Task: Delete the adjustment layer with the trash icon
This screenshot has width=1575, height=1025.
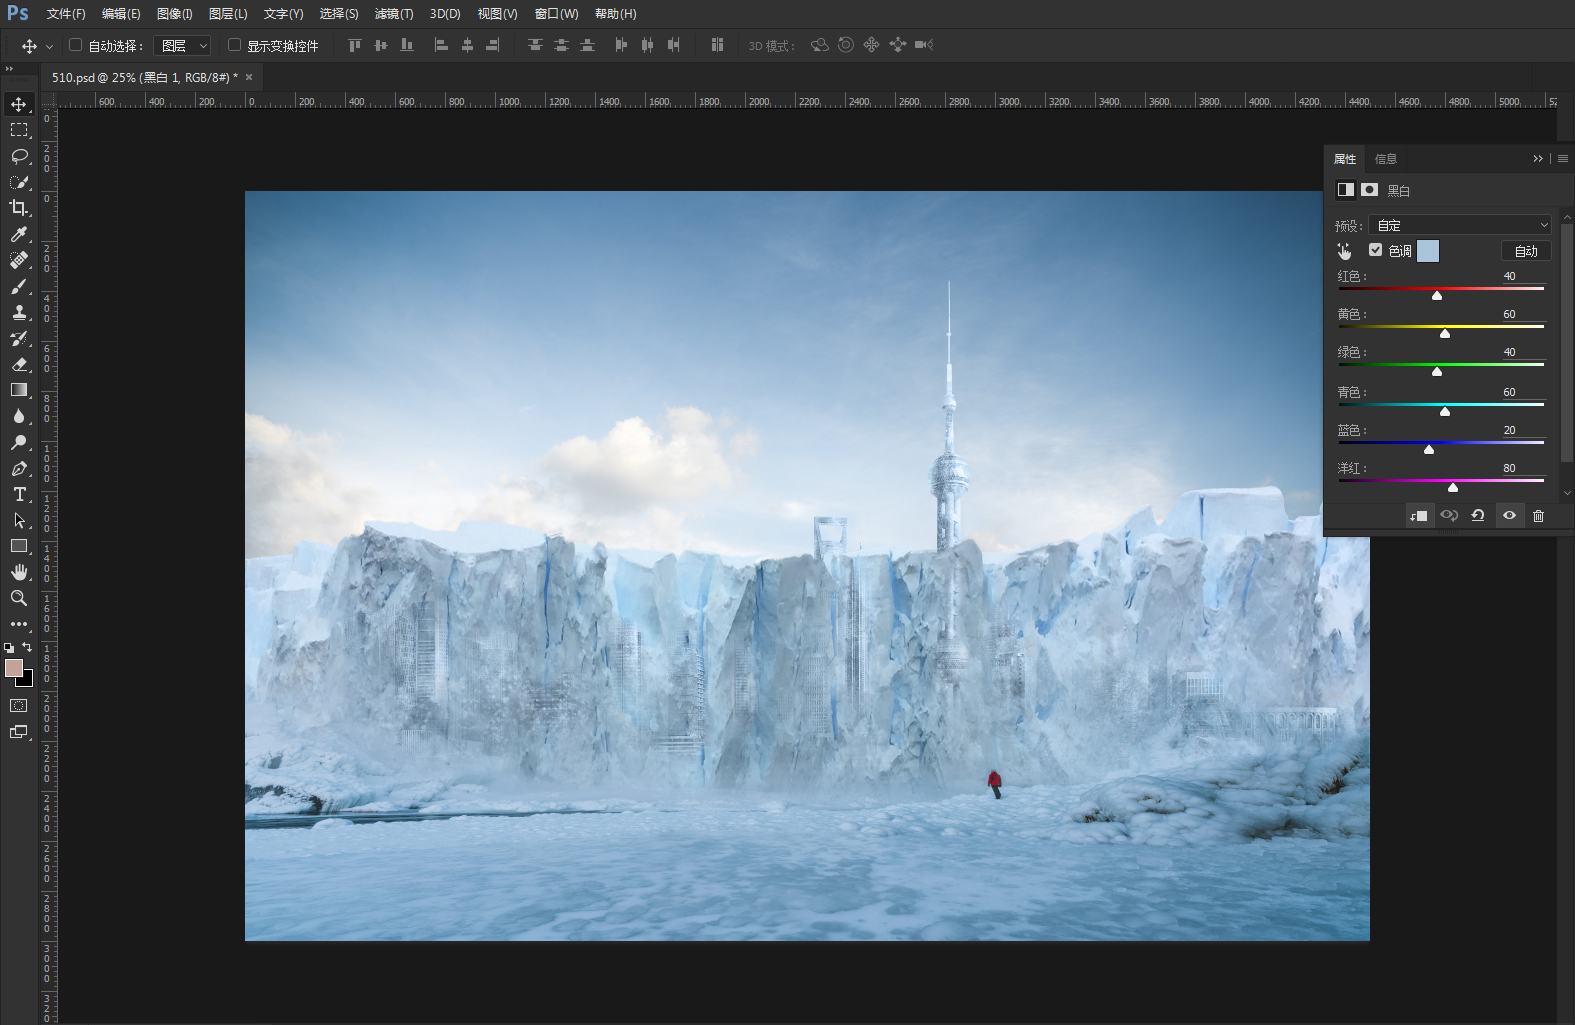Action: click(1538, 516)
